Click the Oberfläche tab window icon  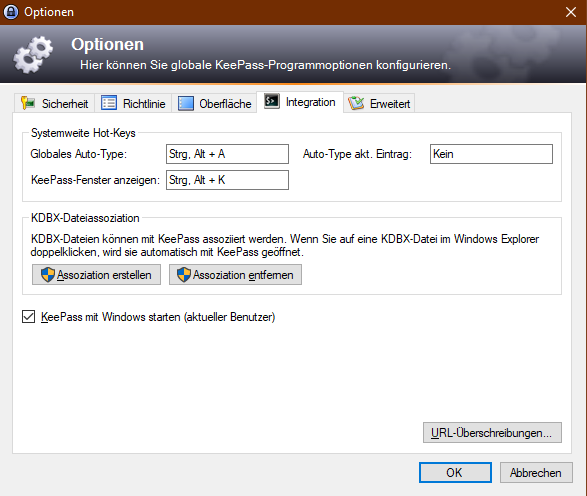coord(186,103)
